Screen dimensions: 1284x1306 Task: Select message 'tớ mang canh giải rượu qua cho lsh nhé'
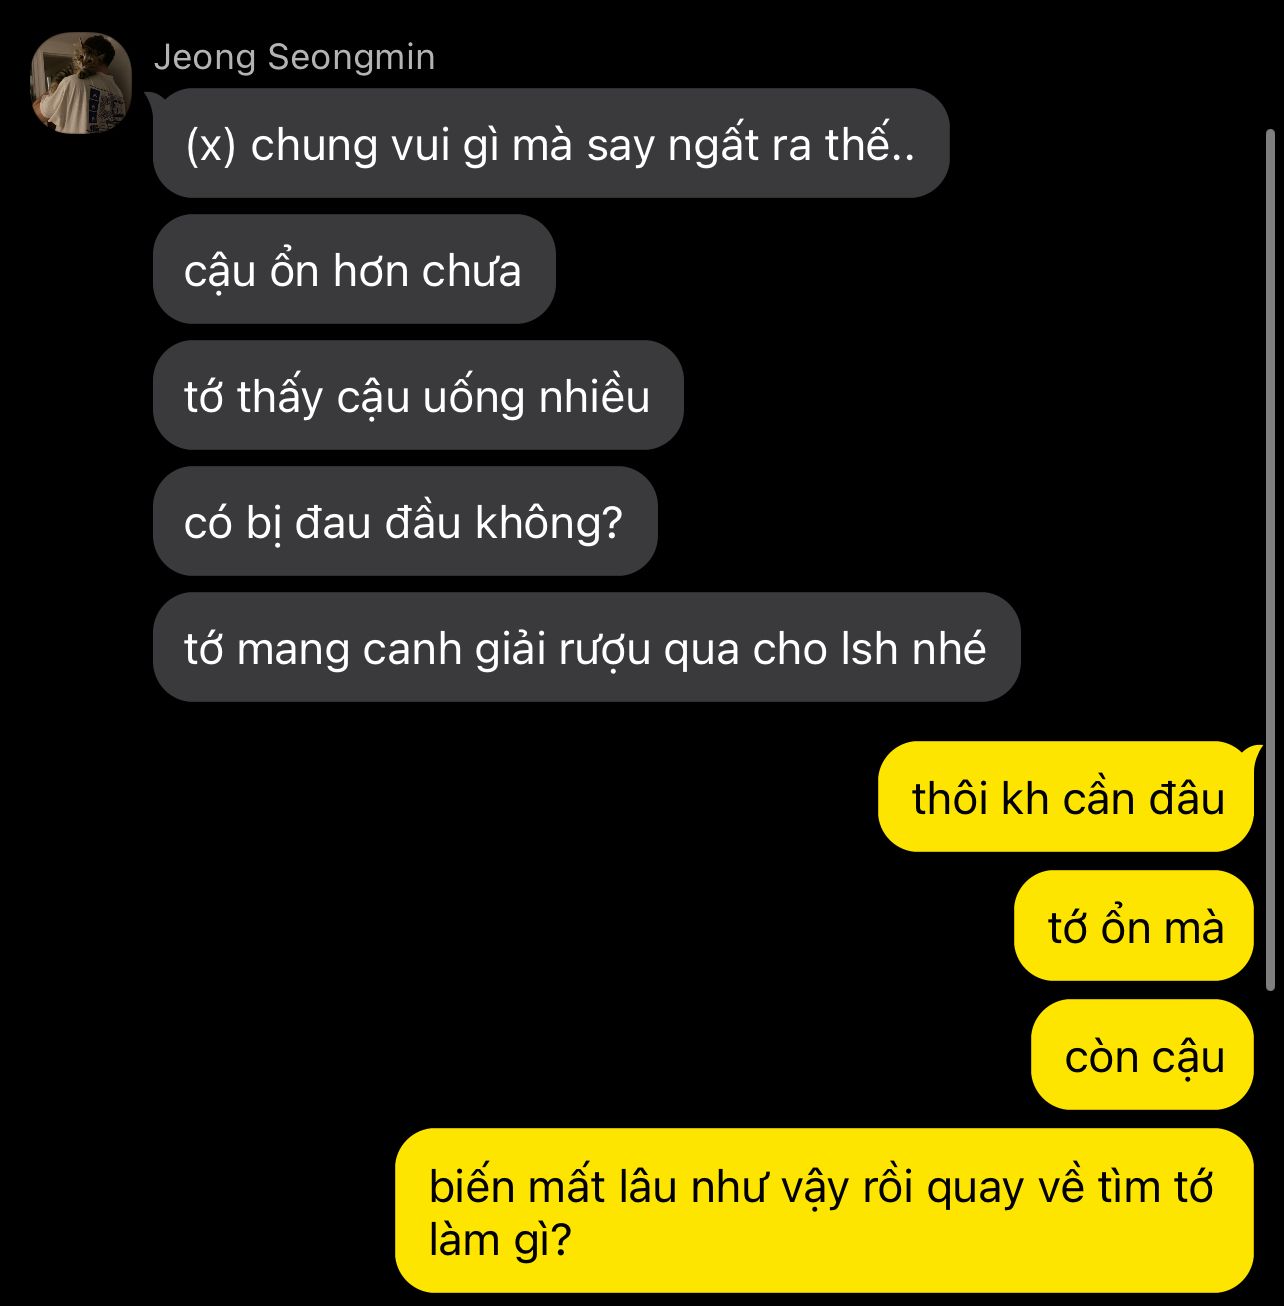(x=586, y=648)
